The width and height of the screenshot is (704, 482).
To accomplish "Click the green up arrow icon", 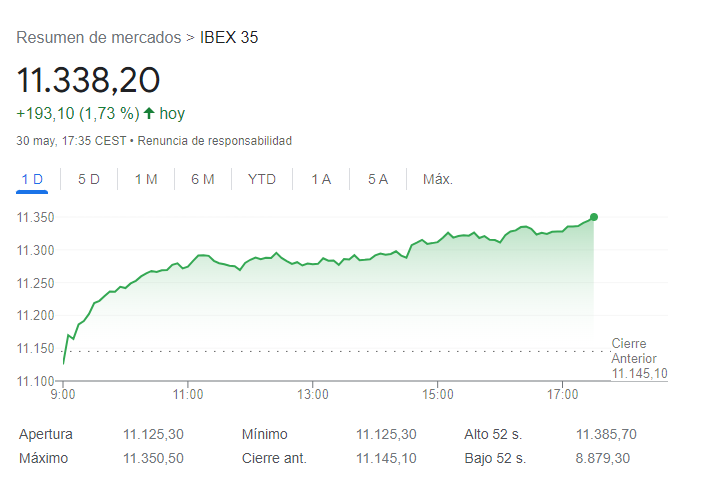I will pyautogui.click(x=149, y=114).
